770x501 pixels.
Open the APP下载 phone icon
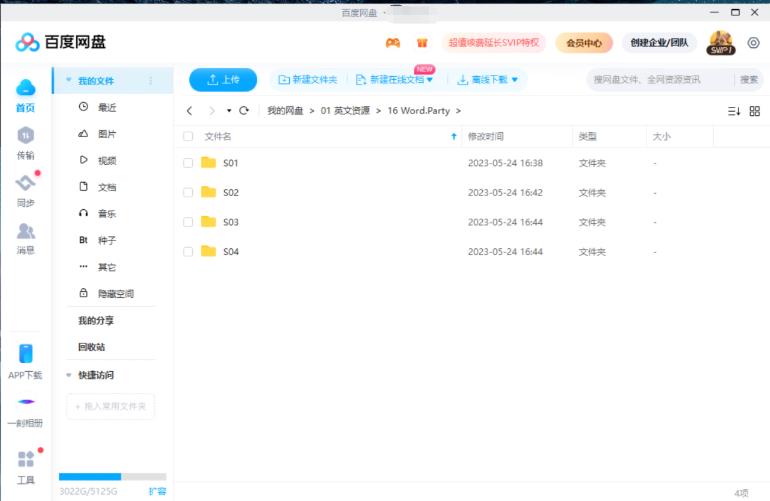[26, 354]
